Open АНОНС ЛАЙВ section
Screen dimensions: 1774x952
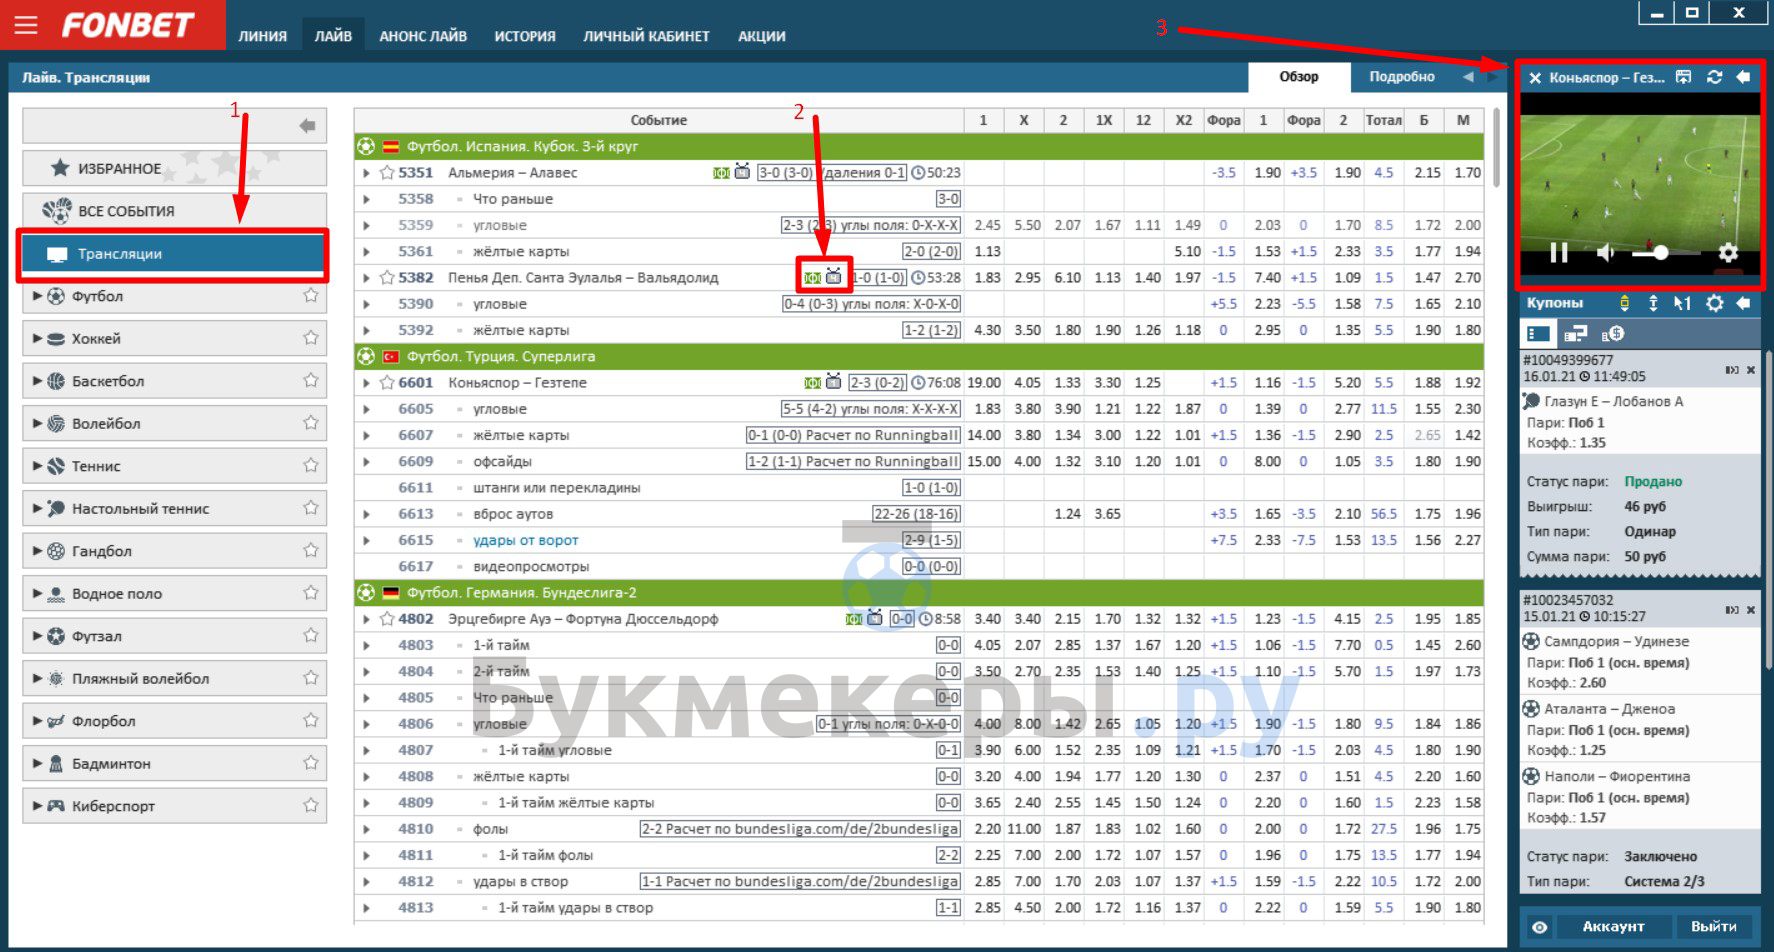[x=423, y=36]
